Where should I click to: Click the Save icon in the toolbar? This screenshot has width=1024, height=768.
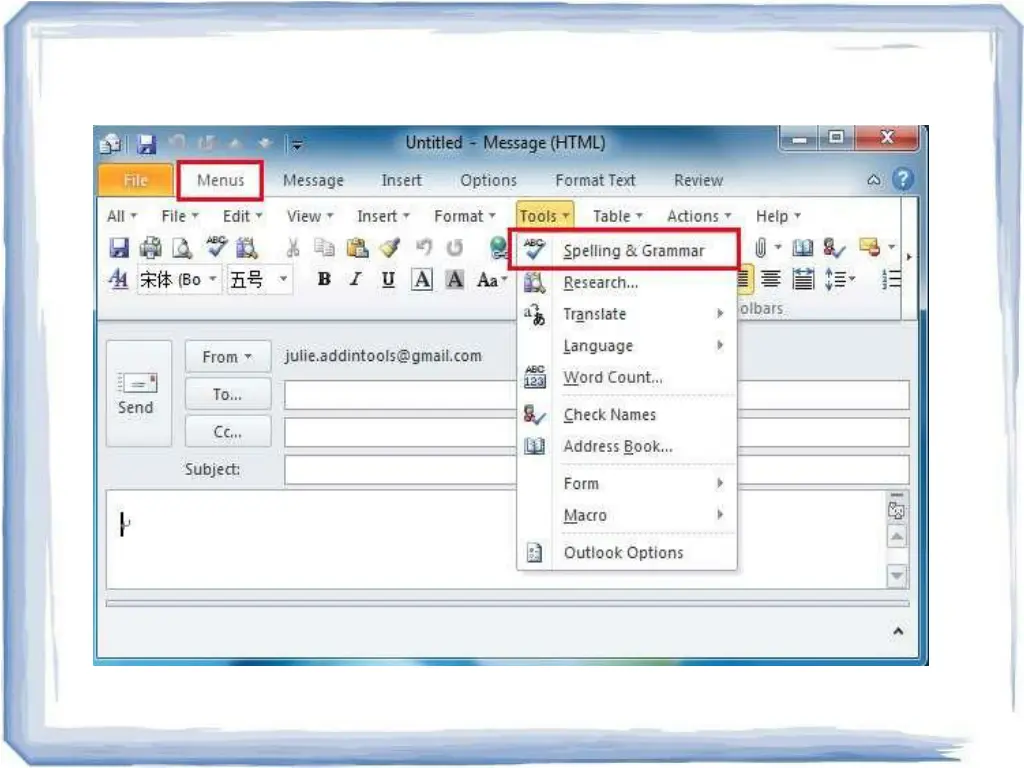coord(119,248)
